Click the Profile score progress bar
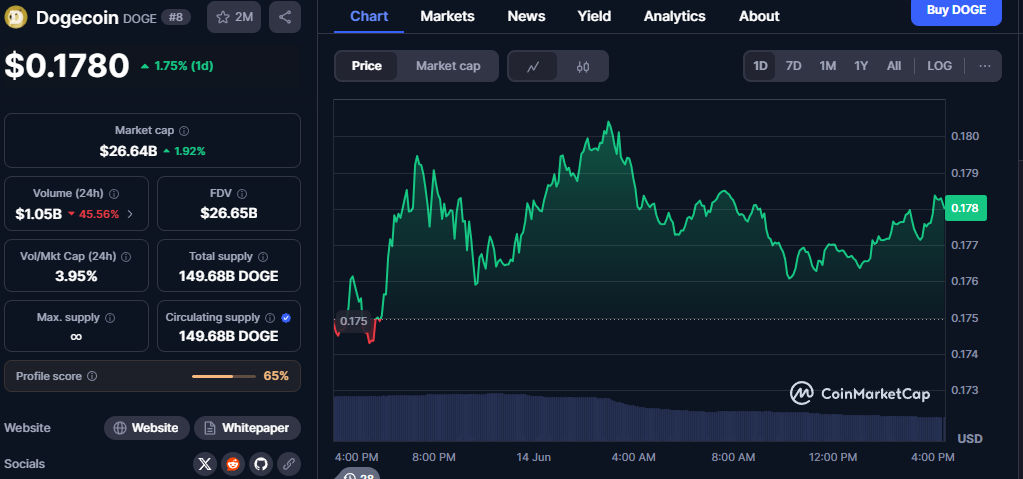Screen dimensions: 1023x479 (224, 377)
